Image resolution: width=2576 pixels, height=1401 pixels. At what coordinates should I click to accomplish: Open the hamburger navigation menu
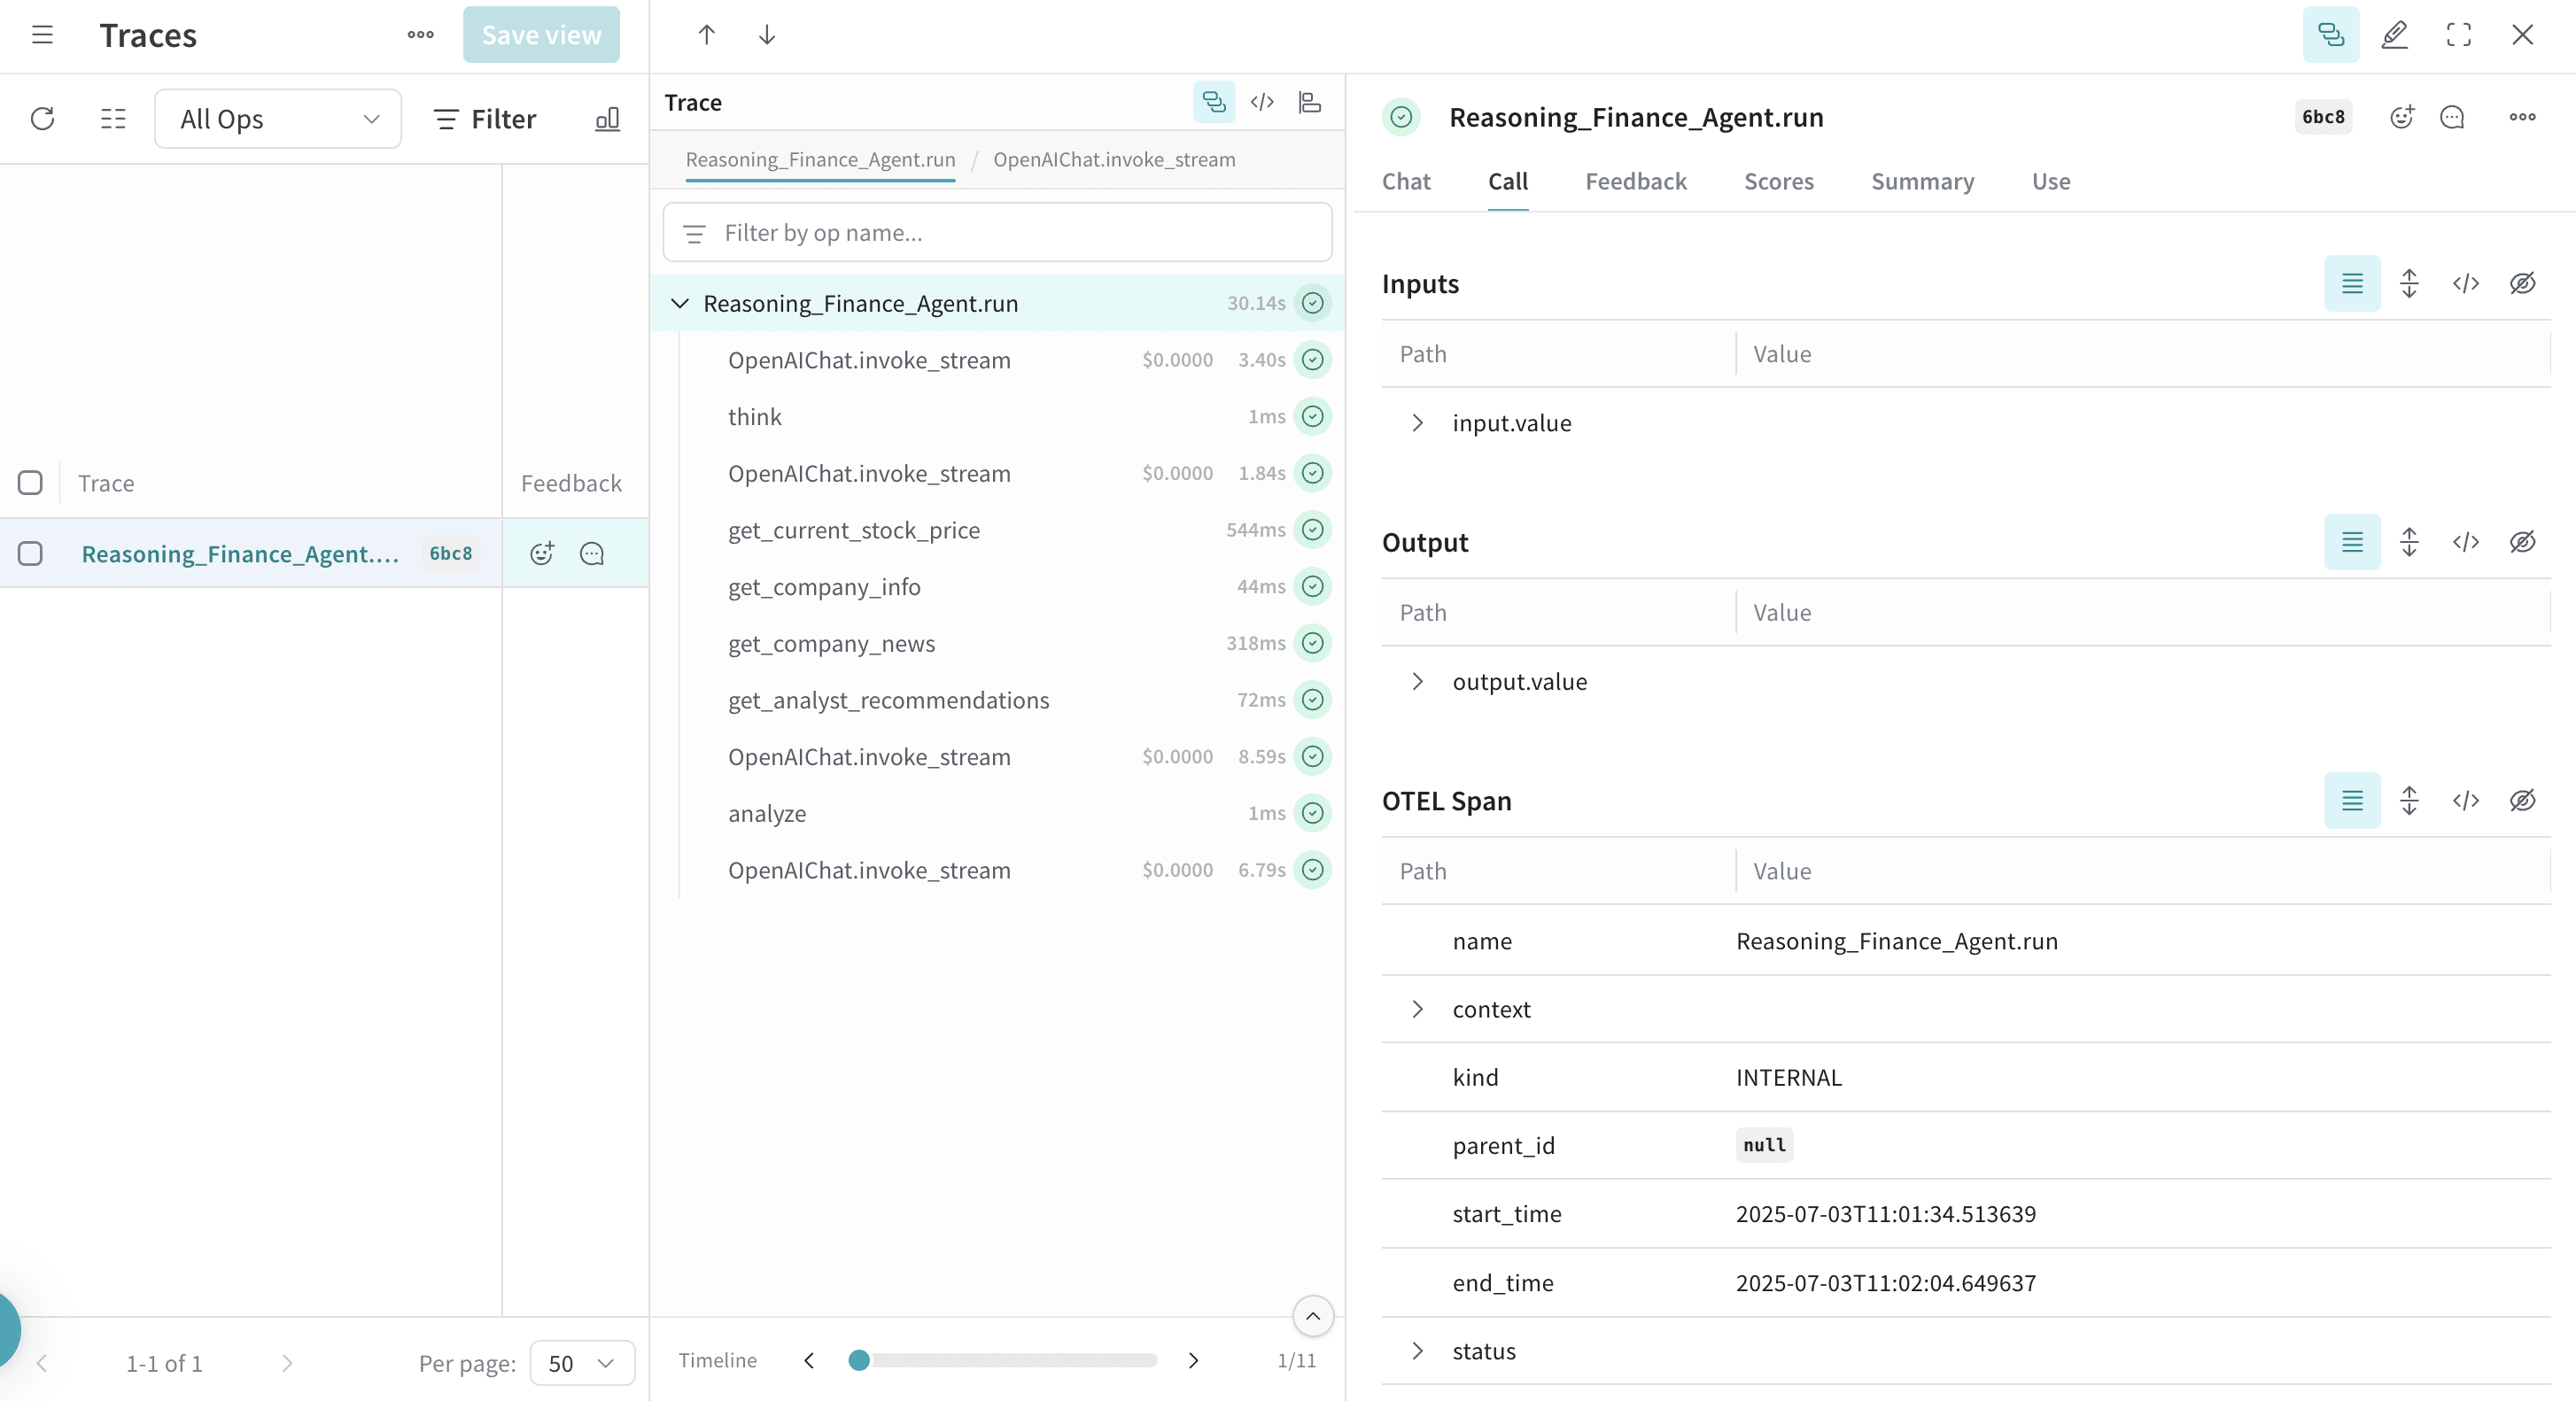click(42, 35)
